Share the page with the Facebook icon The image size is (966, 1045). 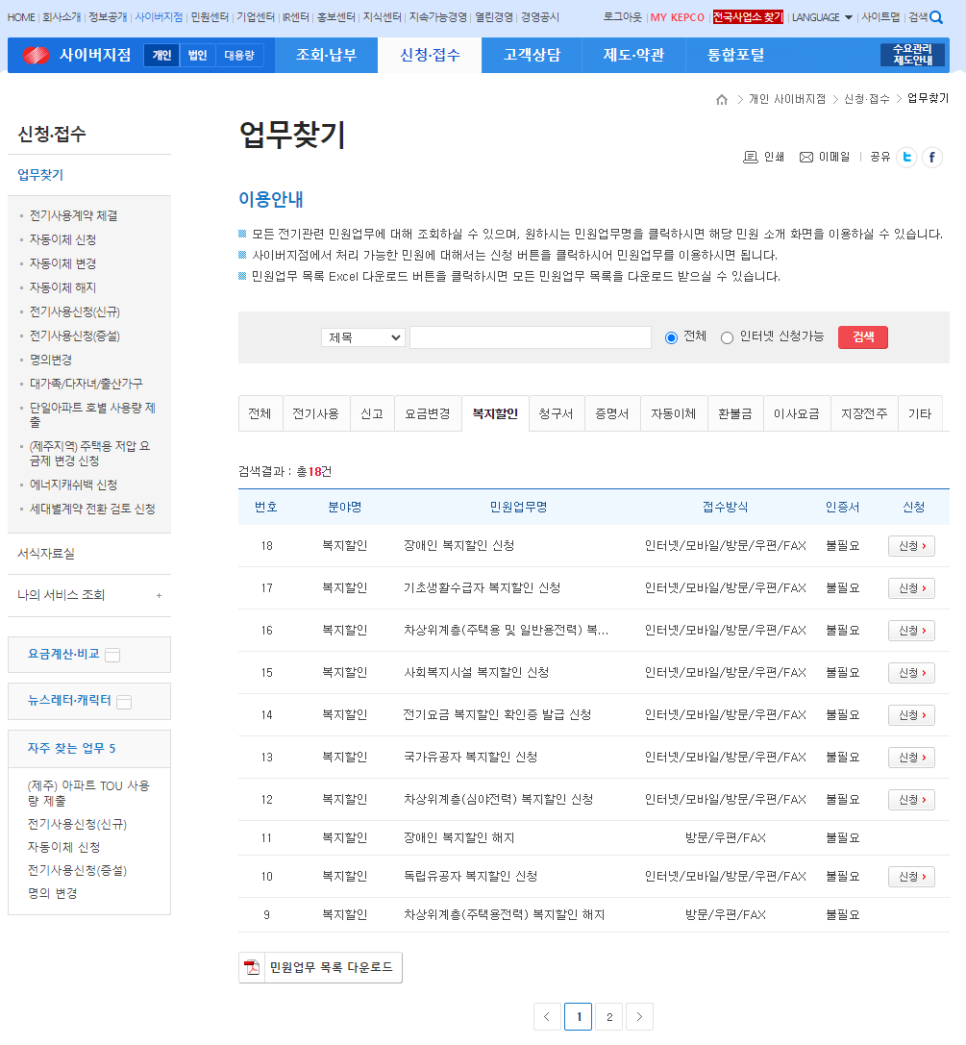click(931, 157)
